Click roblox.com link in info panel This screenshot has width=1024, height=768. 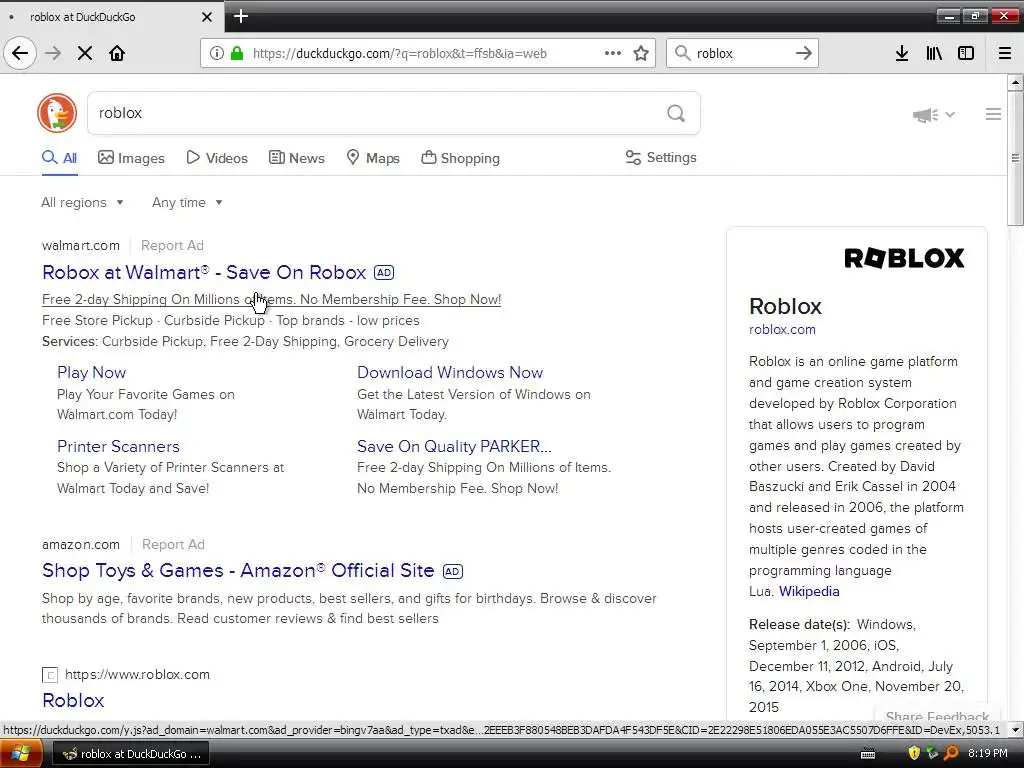click(782, 330)
